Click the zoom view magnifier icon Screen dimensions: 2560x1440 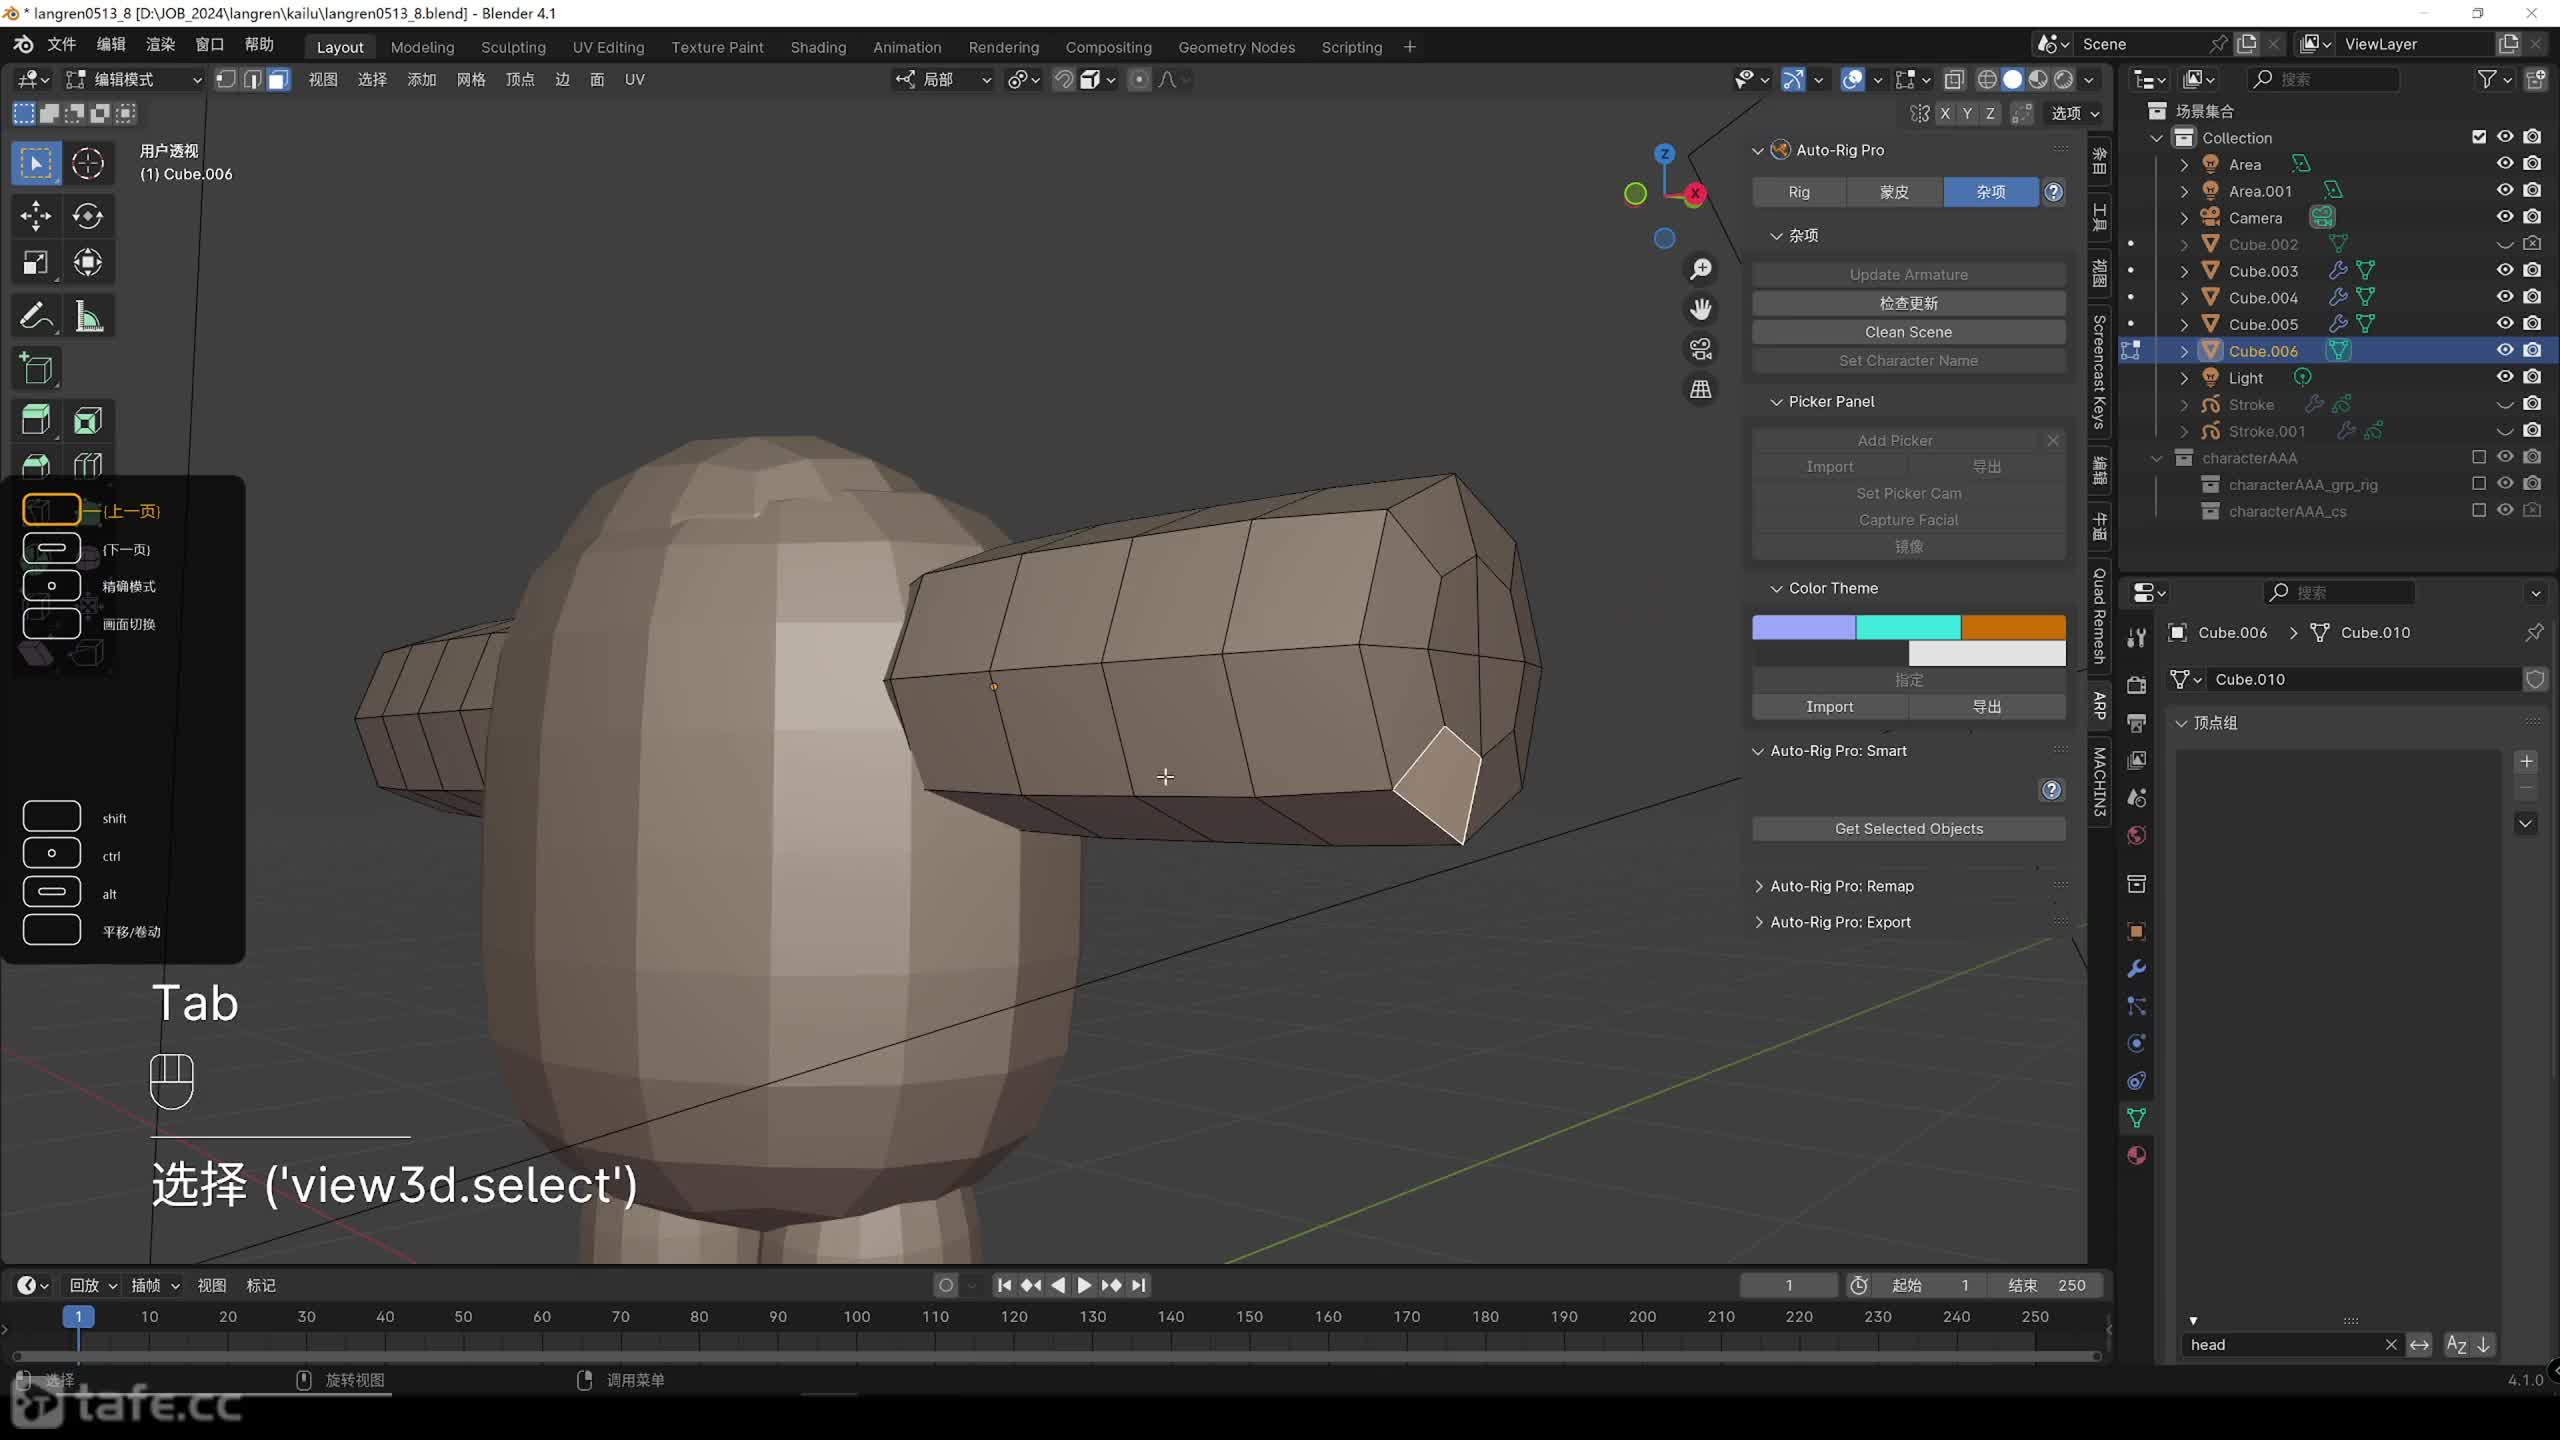tap(1700, 269)
